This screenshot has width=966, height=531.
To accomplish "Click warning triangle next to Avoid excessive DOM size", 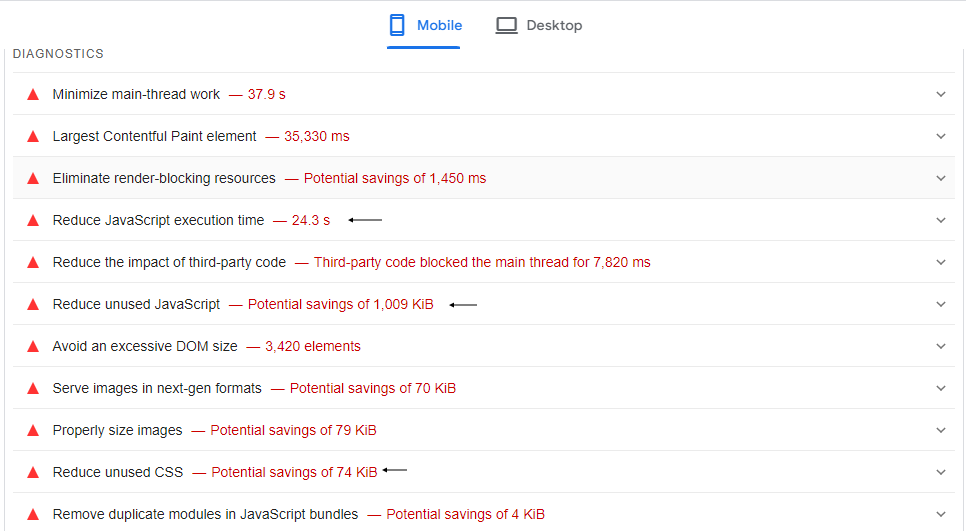I will tap(33, 346).
